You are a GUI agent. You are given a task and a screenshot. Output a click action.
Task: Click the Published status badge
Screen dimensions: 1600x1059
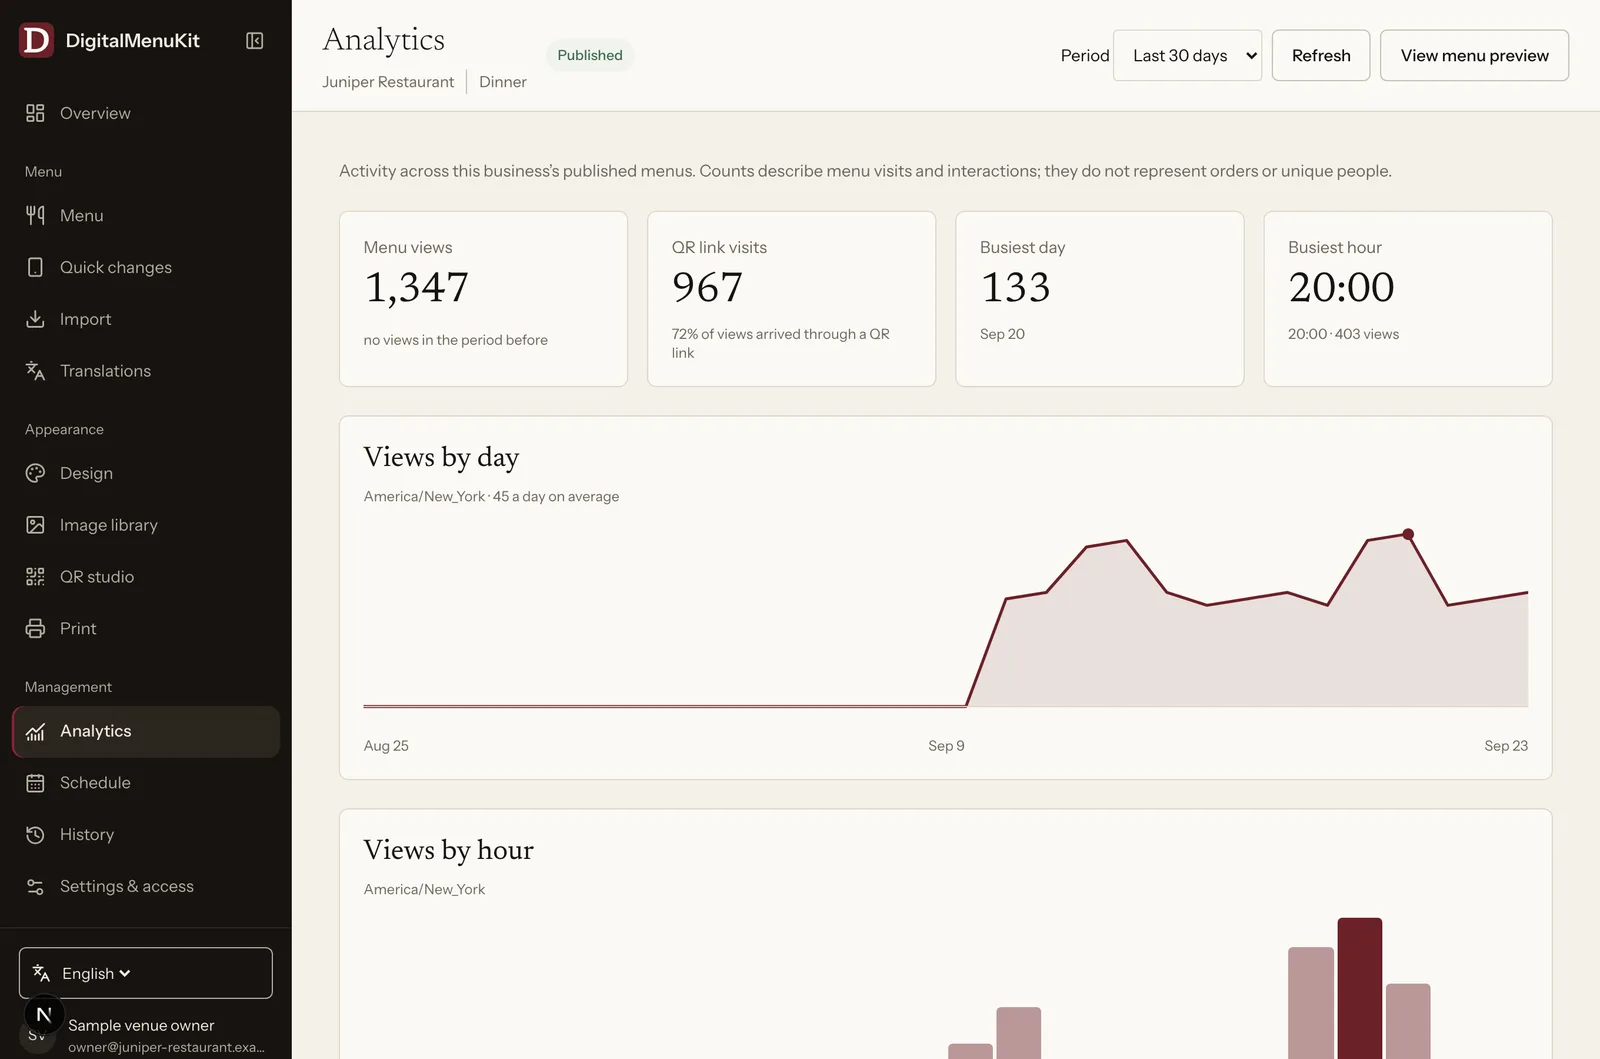(x=590, y=55)
